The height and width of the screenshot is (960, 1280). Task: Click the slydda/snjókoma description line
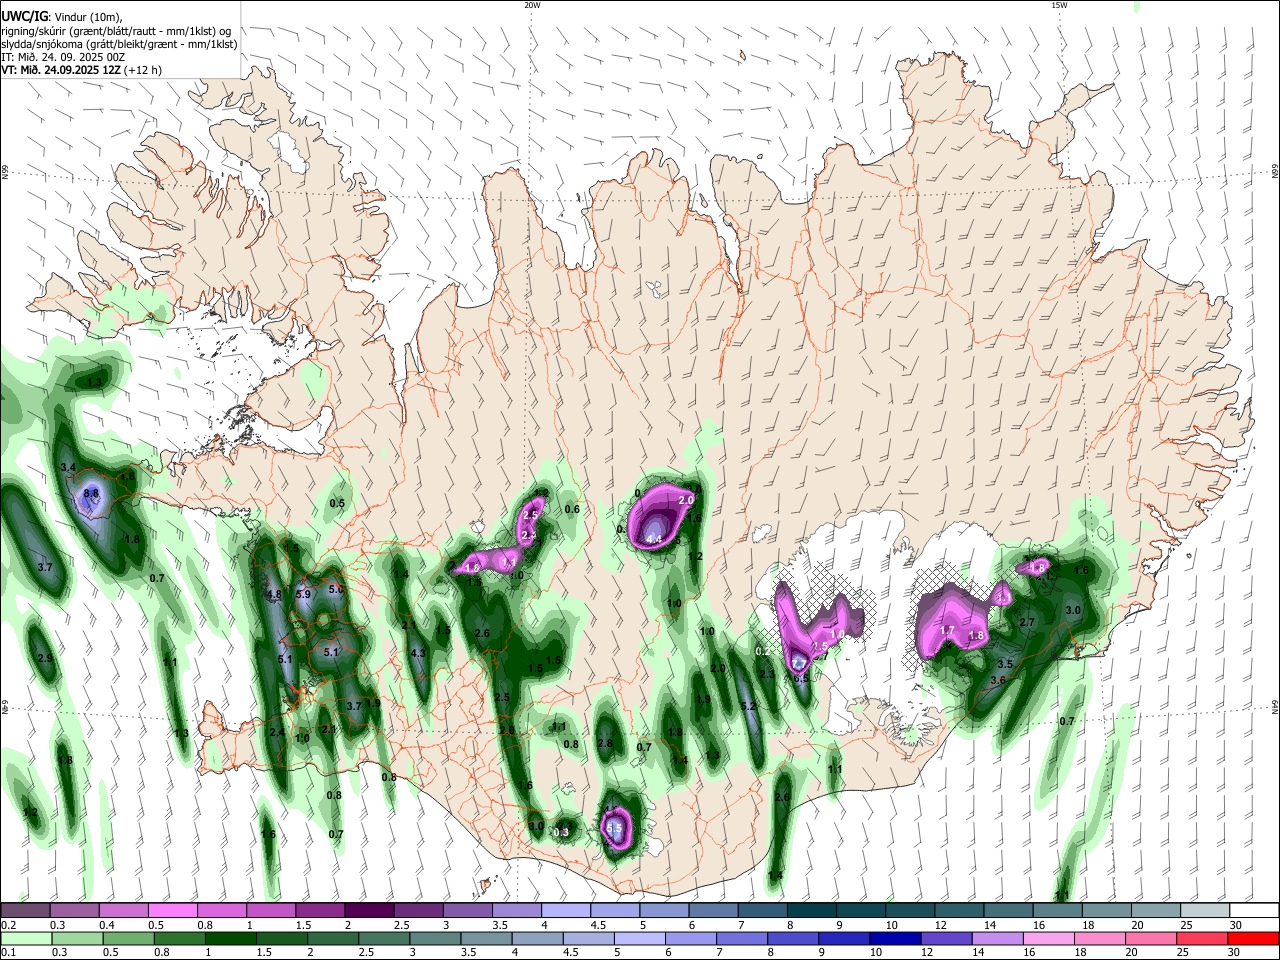coord(119,44)
